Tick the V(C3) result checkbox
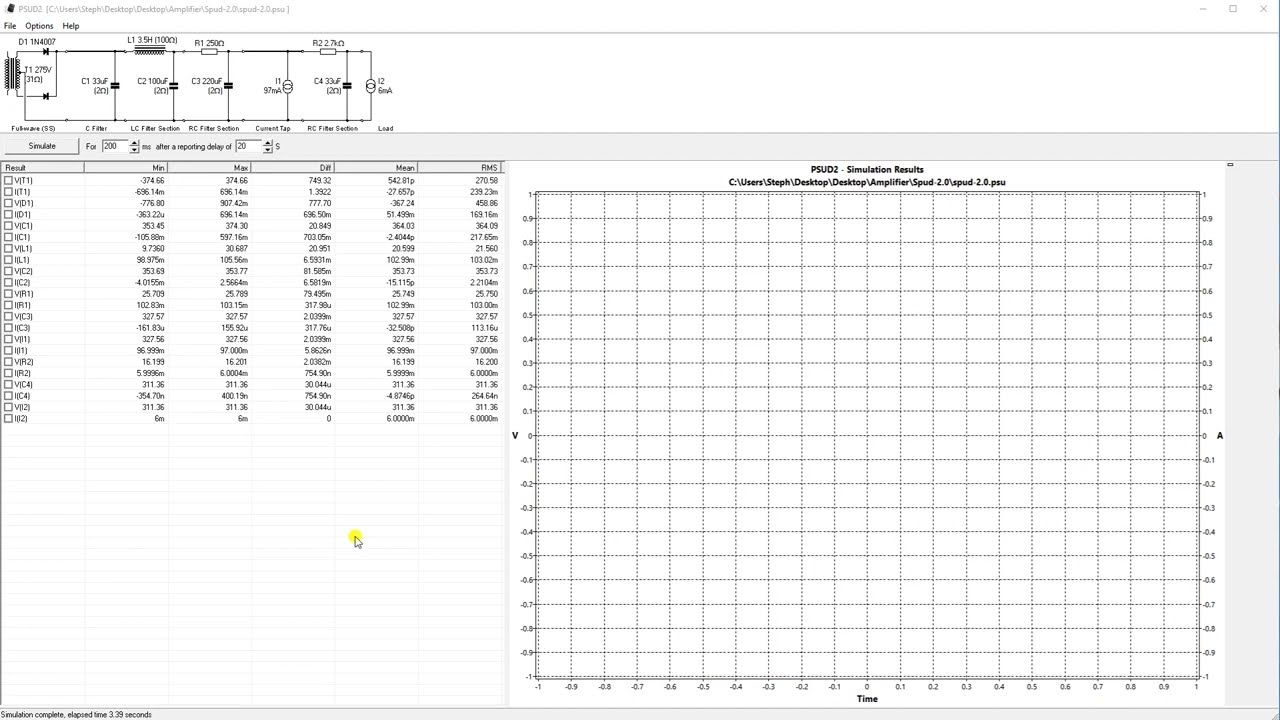The height and width of the screenshot is (720, 1280). point(9,317)
